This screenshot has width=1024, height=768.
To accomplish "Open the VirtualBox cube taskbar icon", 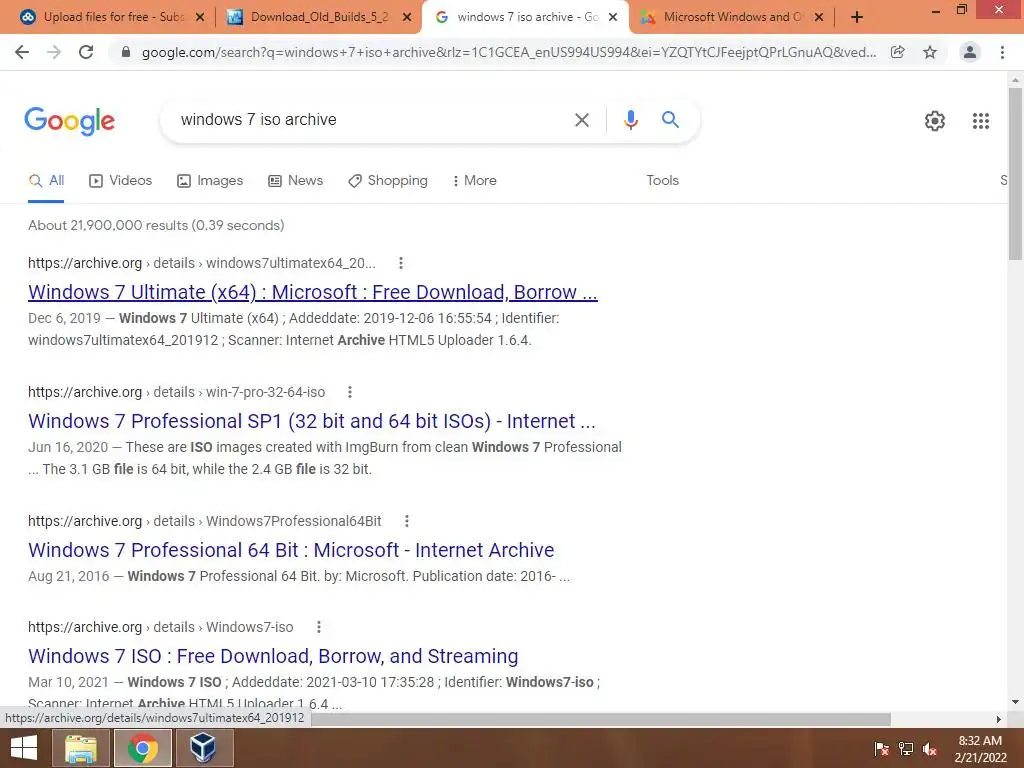I will 203,748.
